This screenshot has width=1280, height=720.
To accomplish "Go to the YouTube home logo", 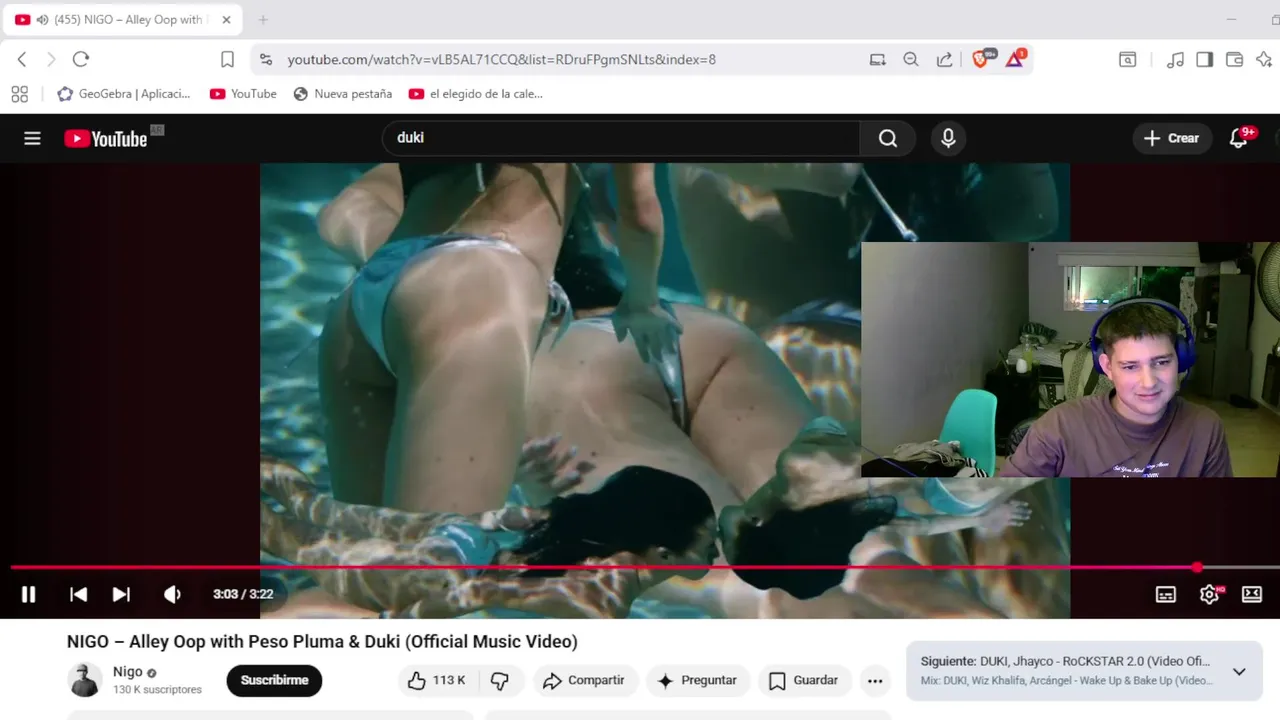I will 106,139.
